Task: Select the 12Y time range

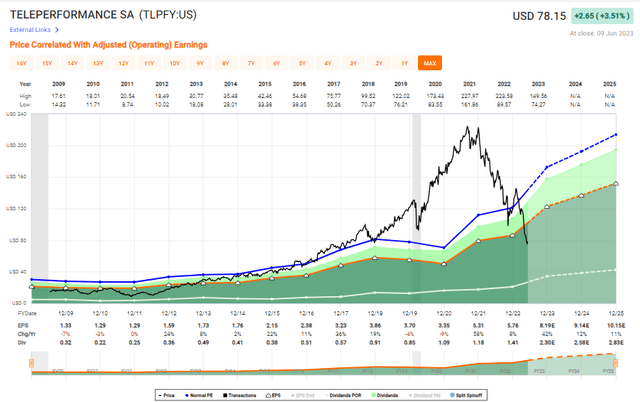Action: 123,63
